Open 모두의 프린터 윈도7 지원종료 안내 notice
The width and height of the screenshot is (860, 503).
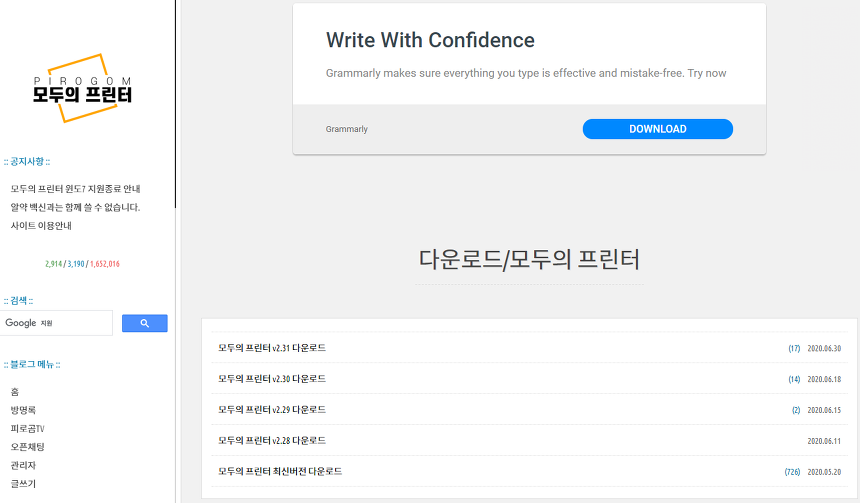coord(75,189)
